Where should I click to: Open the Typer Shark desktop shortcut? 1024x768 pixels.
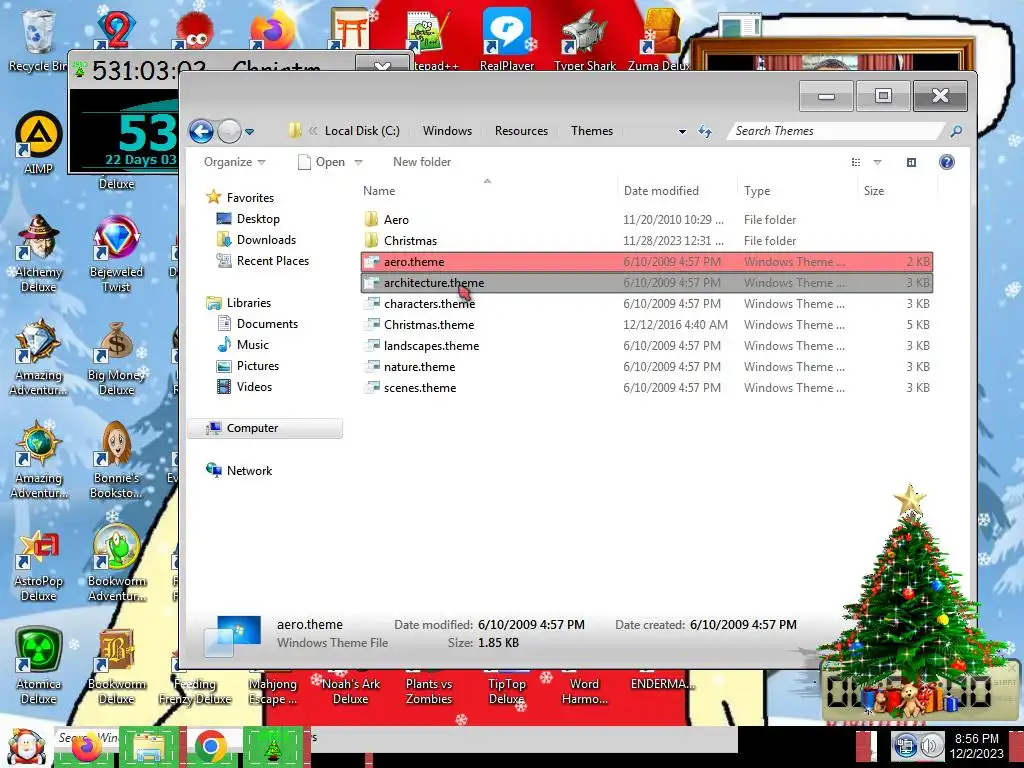click(x=584, y=38)
